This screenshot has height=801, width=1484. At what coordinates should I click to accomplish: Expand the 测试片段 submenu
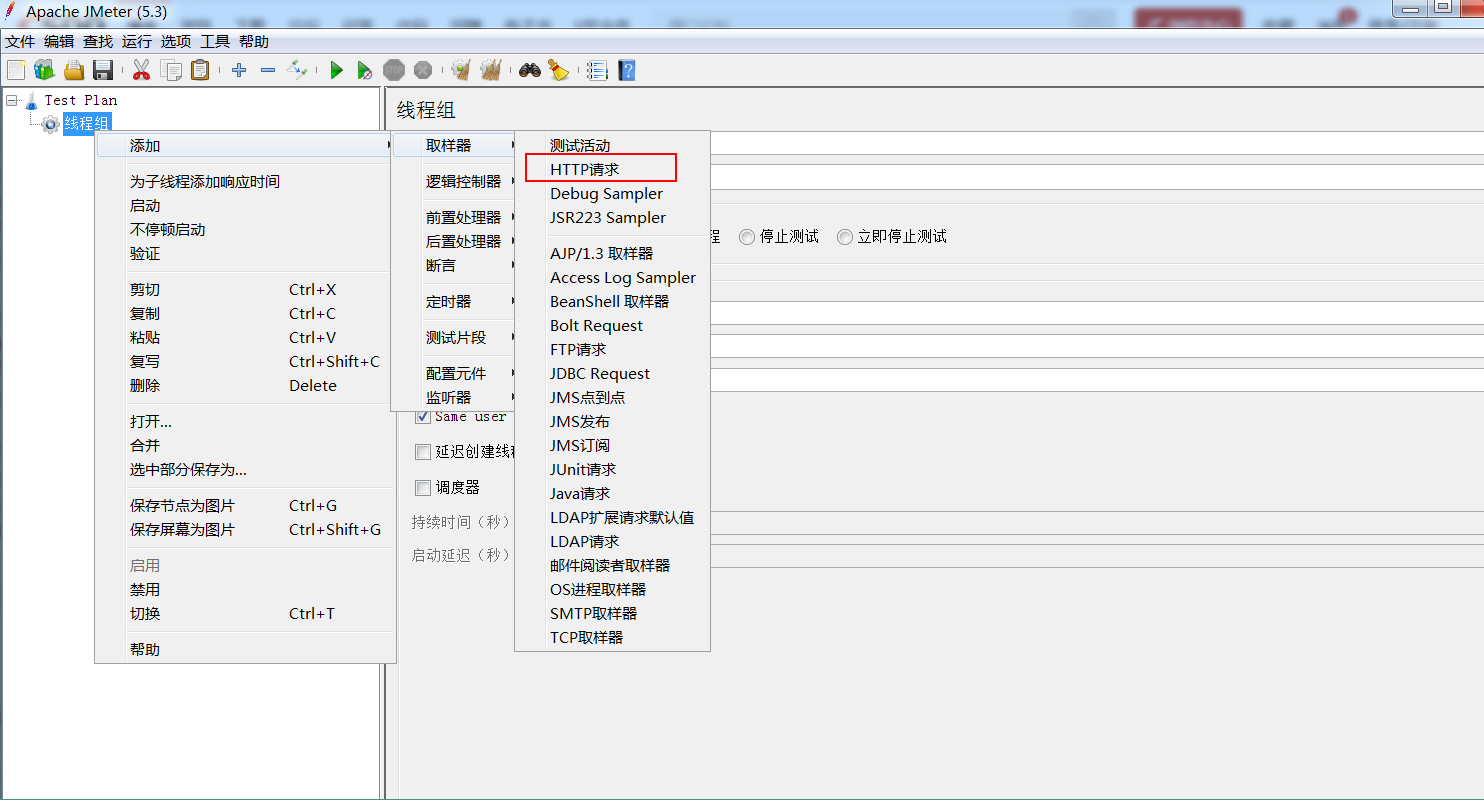453,338
